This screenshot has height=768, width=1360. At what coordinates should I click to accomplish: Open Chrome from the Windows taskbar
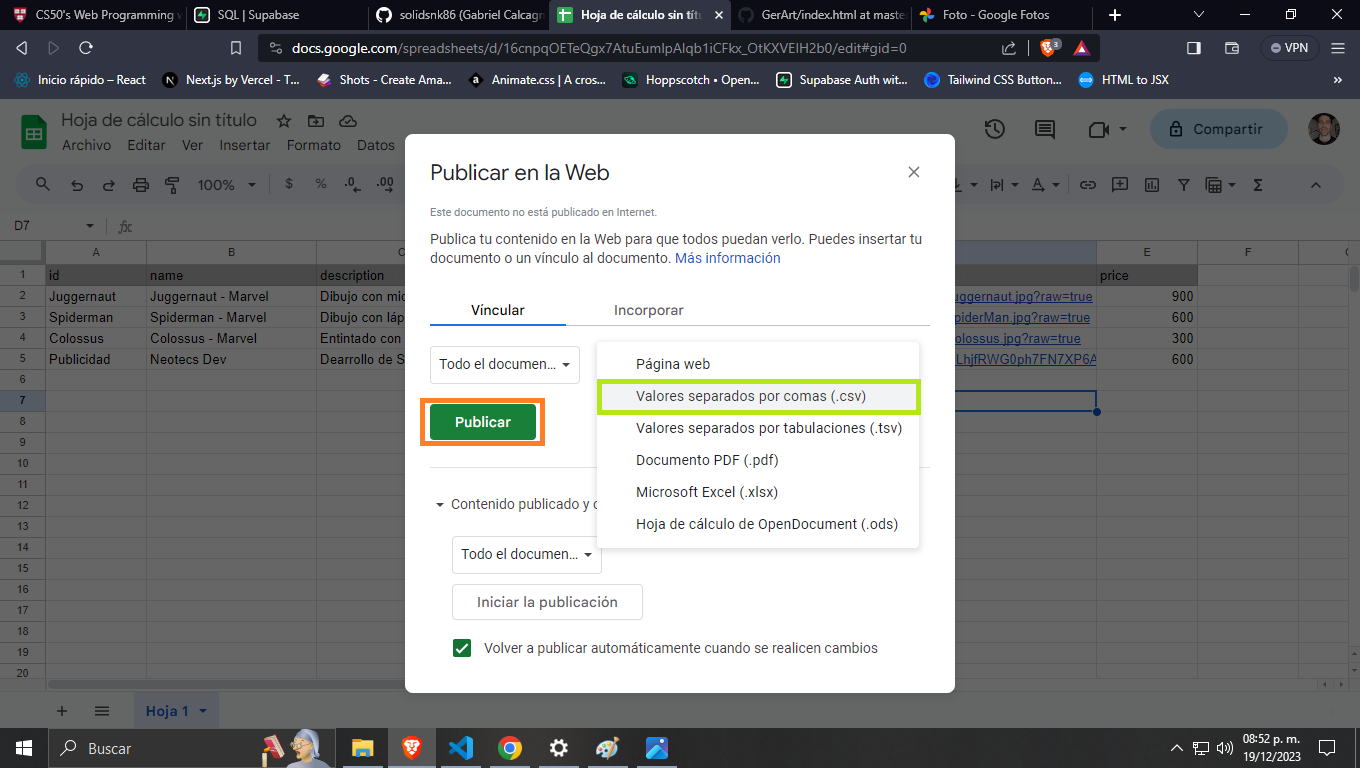coord(510,748)
